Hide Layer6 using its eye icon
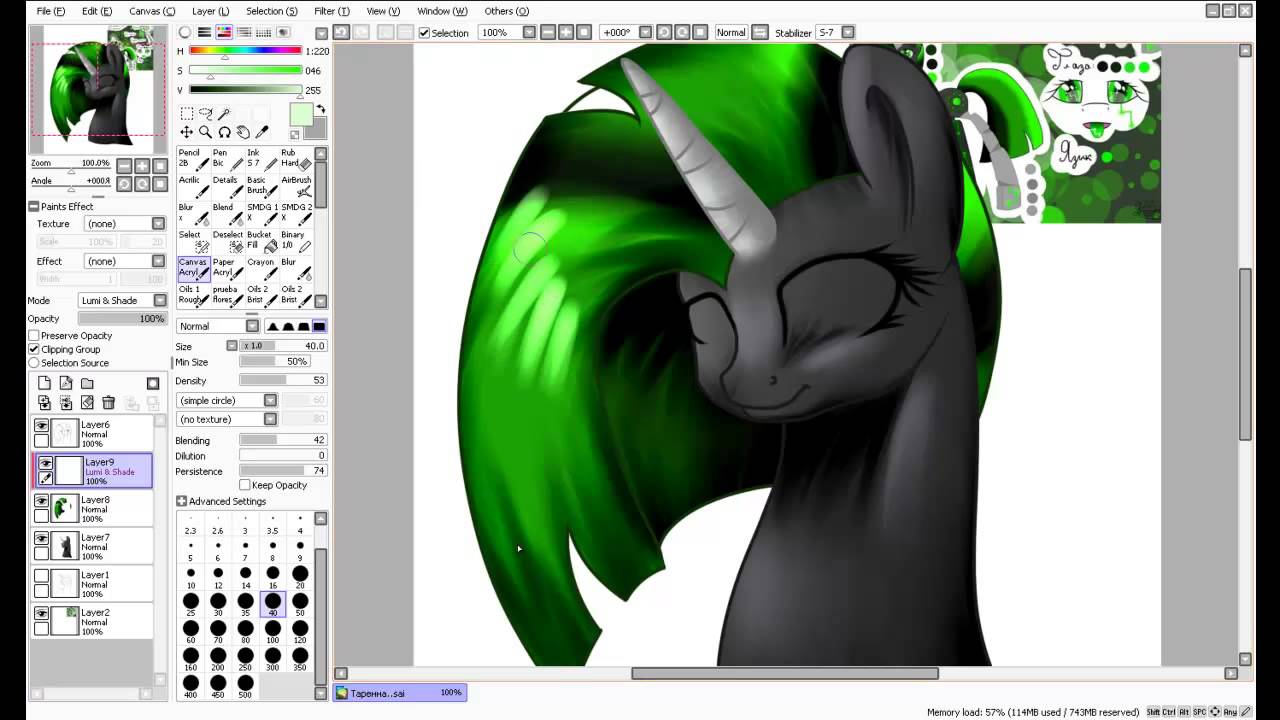1280x720 pixels. tap(41, 425)
